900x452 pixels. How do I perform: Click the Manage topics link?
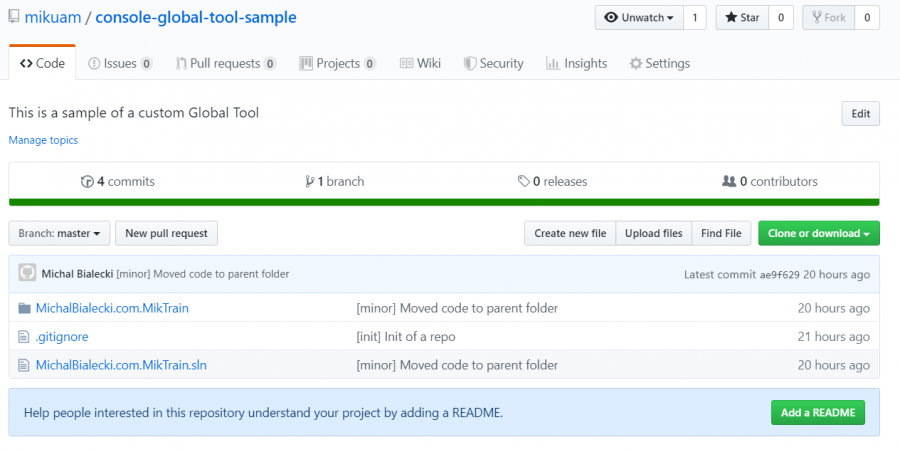tap(43, 140)
